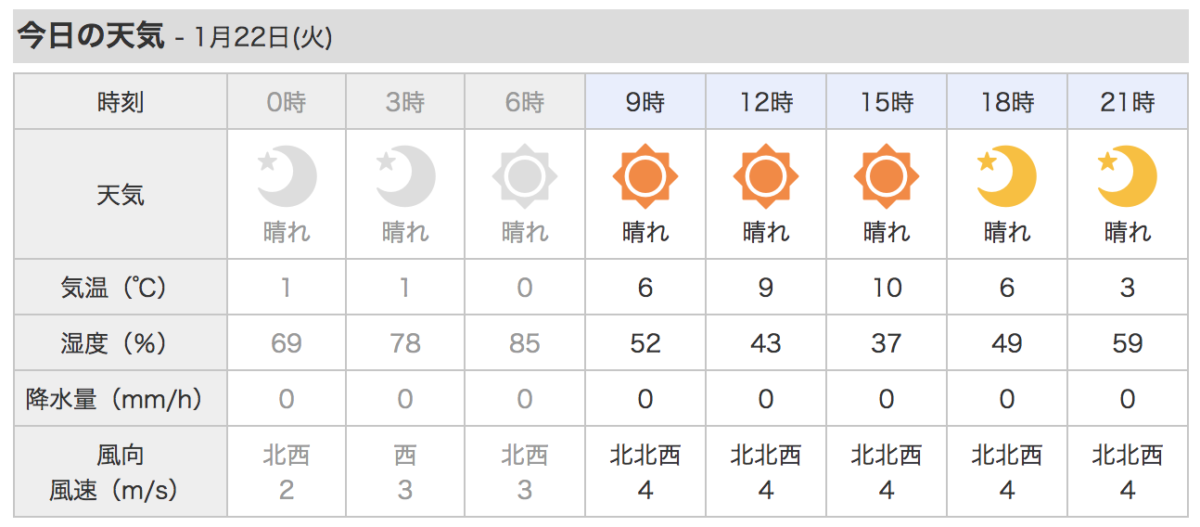Click the orange sun icon at 15時
The width and height of the screenshot is (1200, 527).
tap(886, 177)
